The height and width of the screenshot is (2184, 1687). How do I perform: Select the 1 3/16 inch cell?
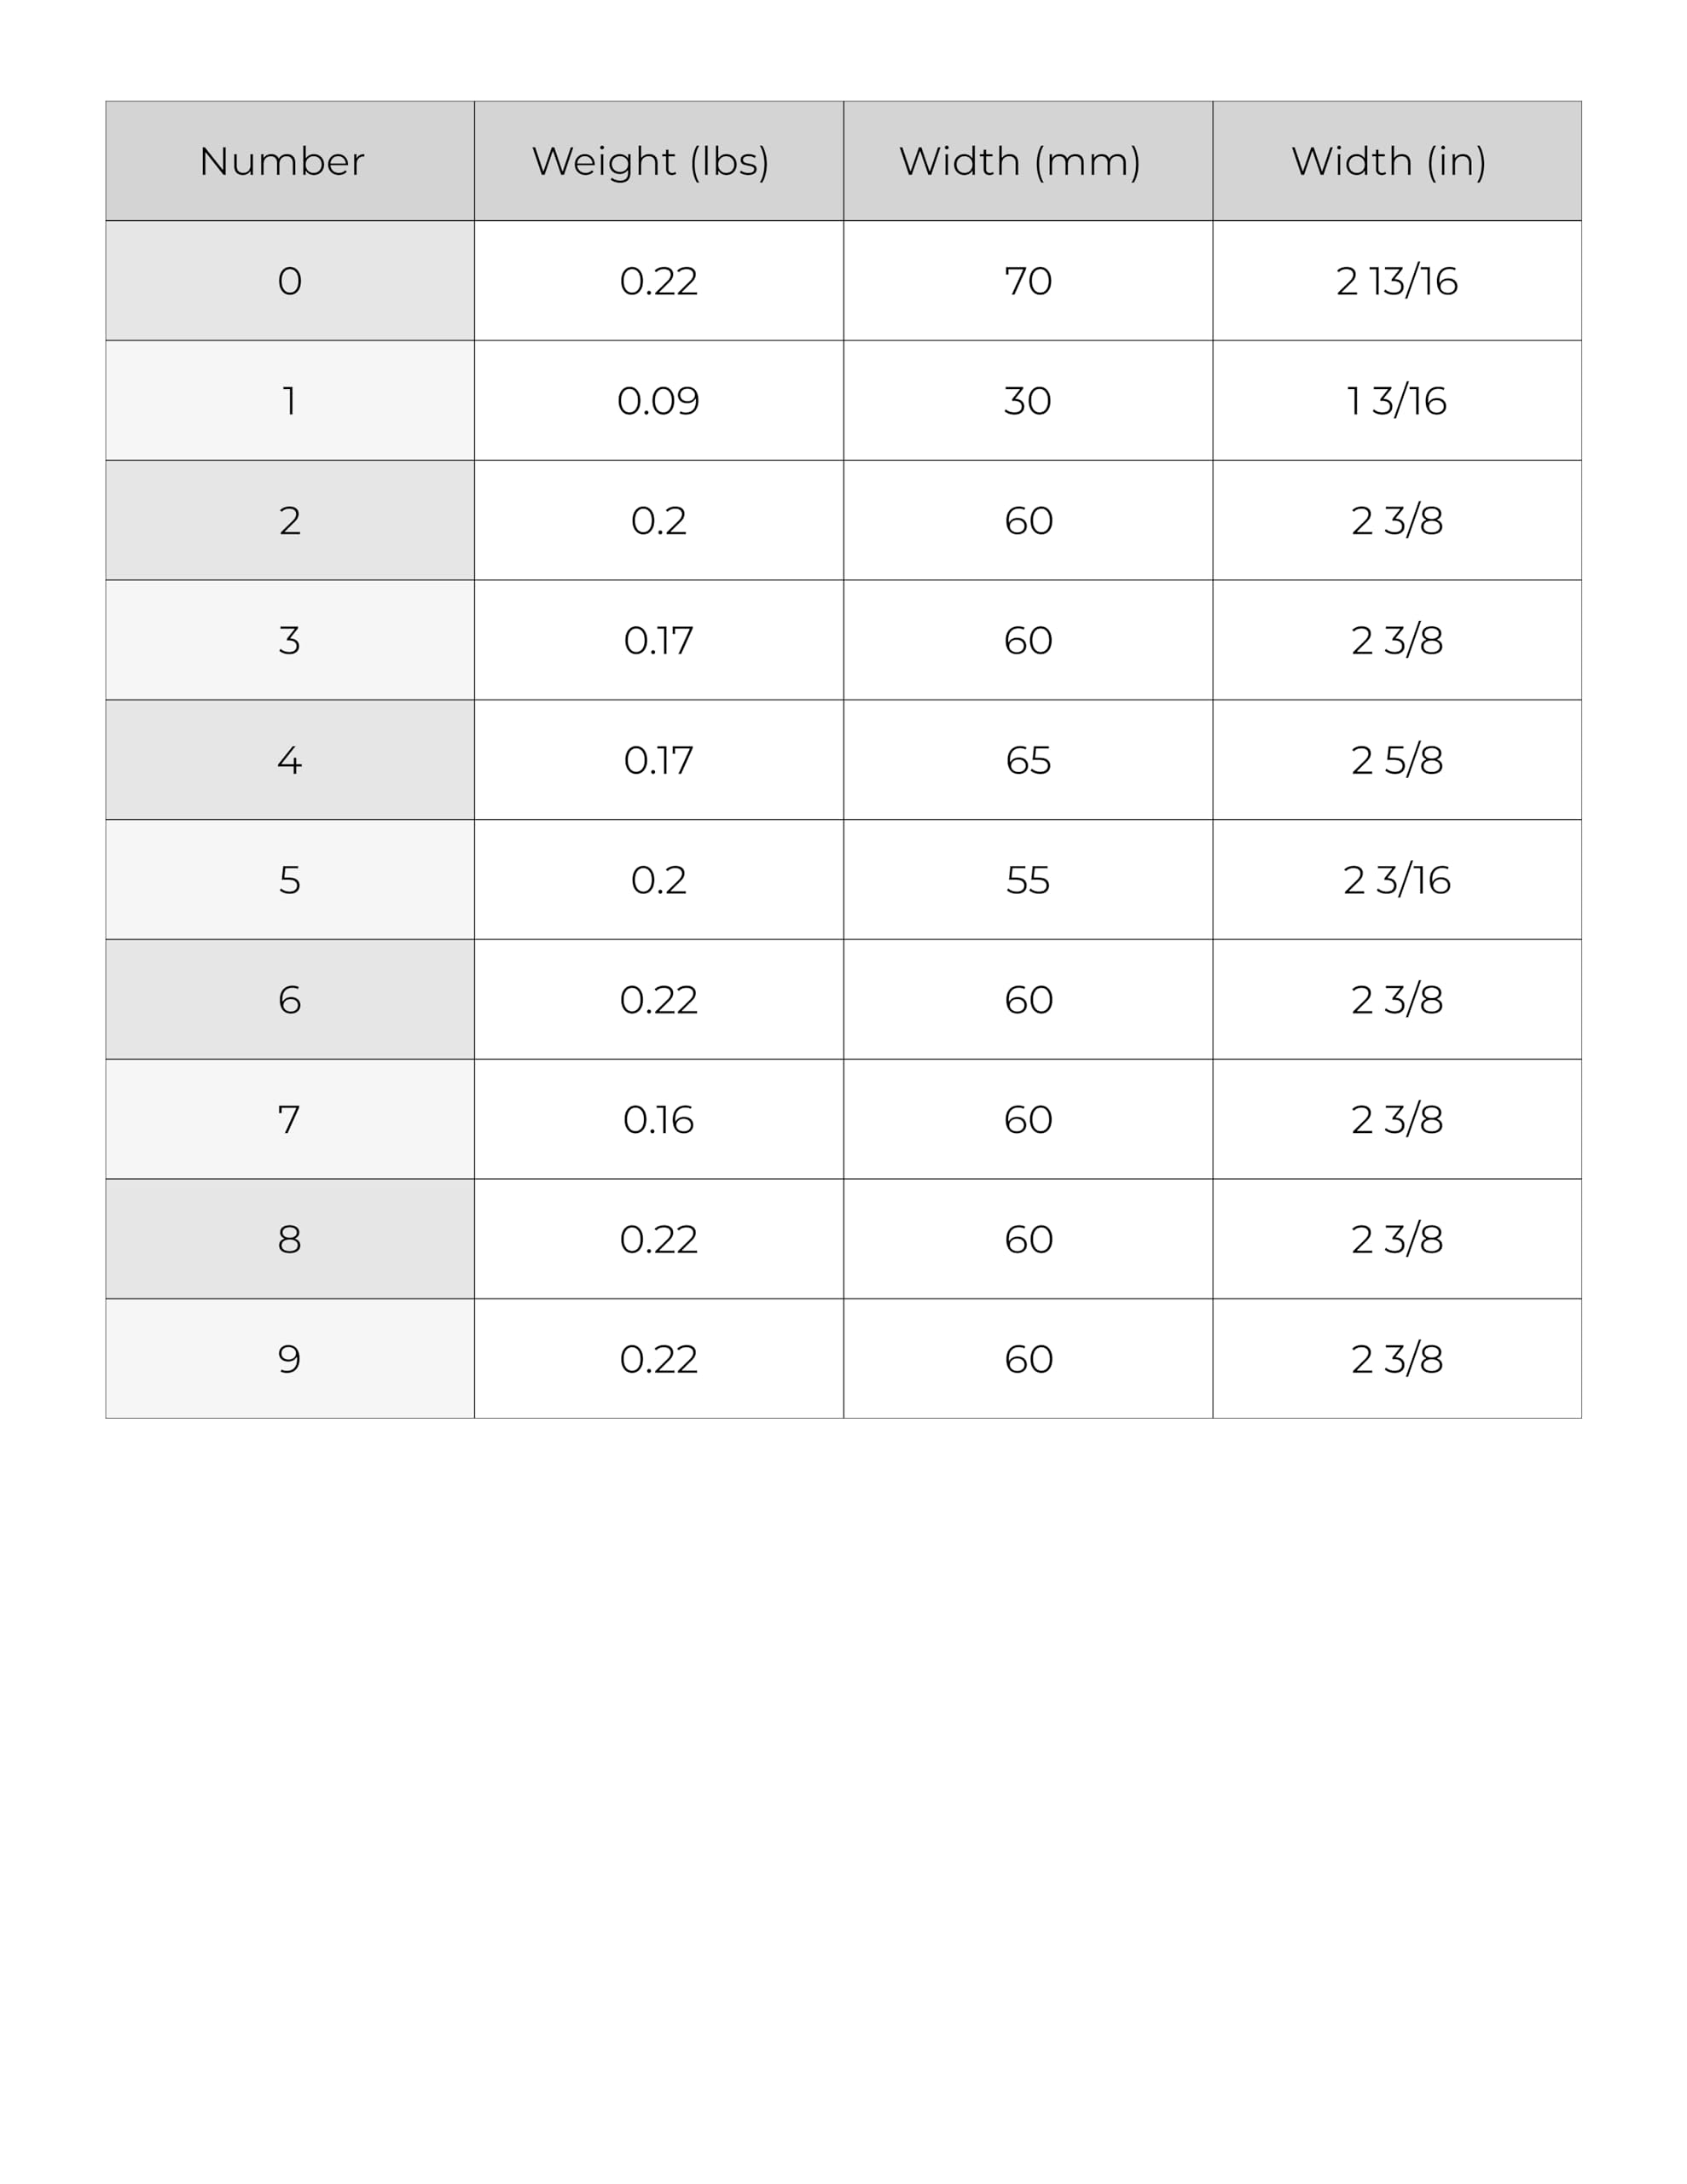[x=1396, y=401]
